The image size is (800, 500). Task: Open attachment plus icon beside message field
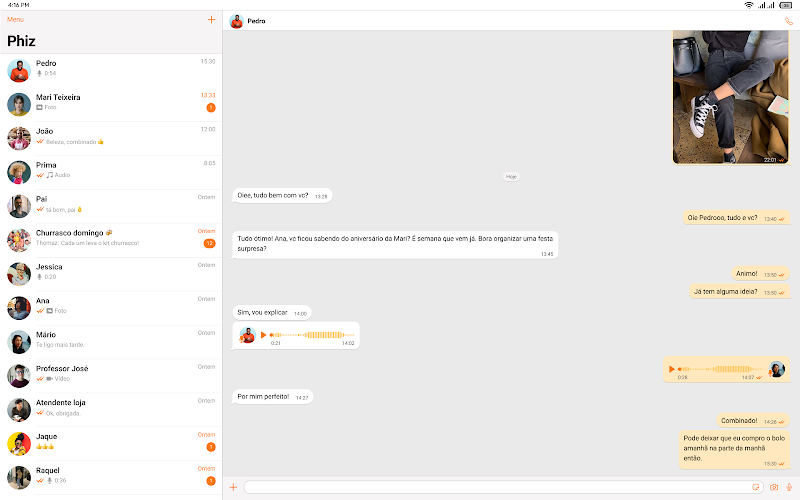(233, 487)
